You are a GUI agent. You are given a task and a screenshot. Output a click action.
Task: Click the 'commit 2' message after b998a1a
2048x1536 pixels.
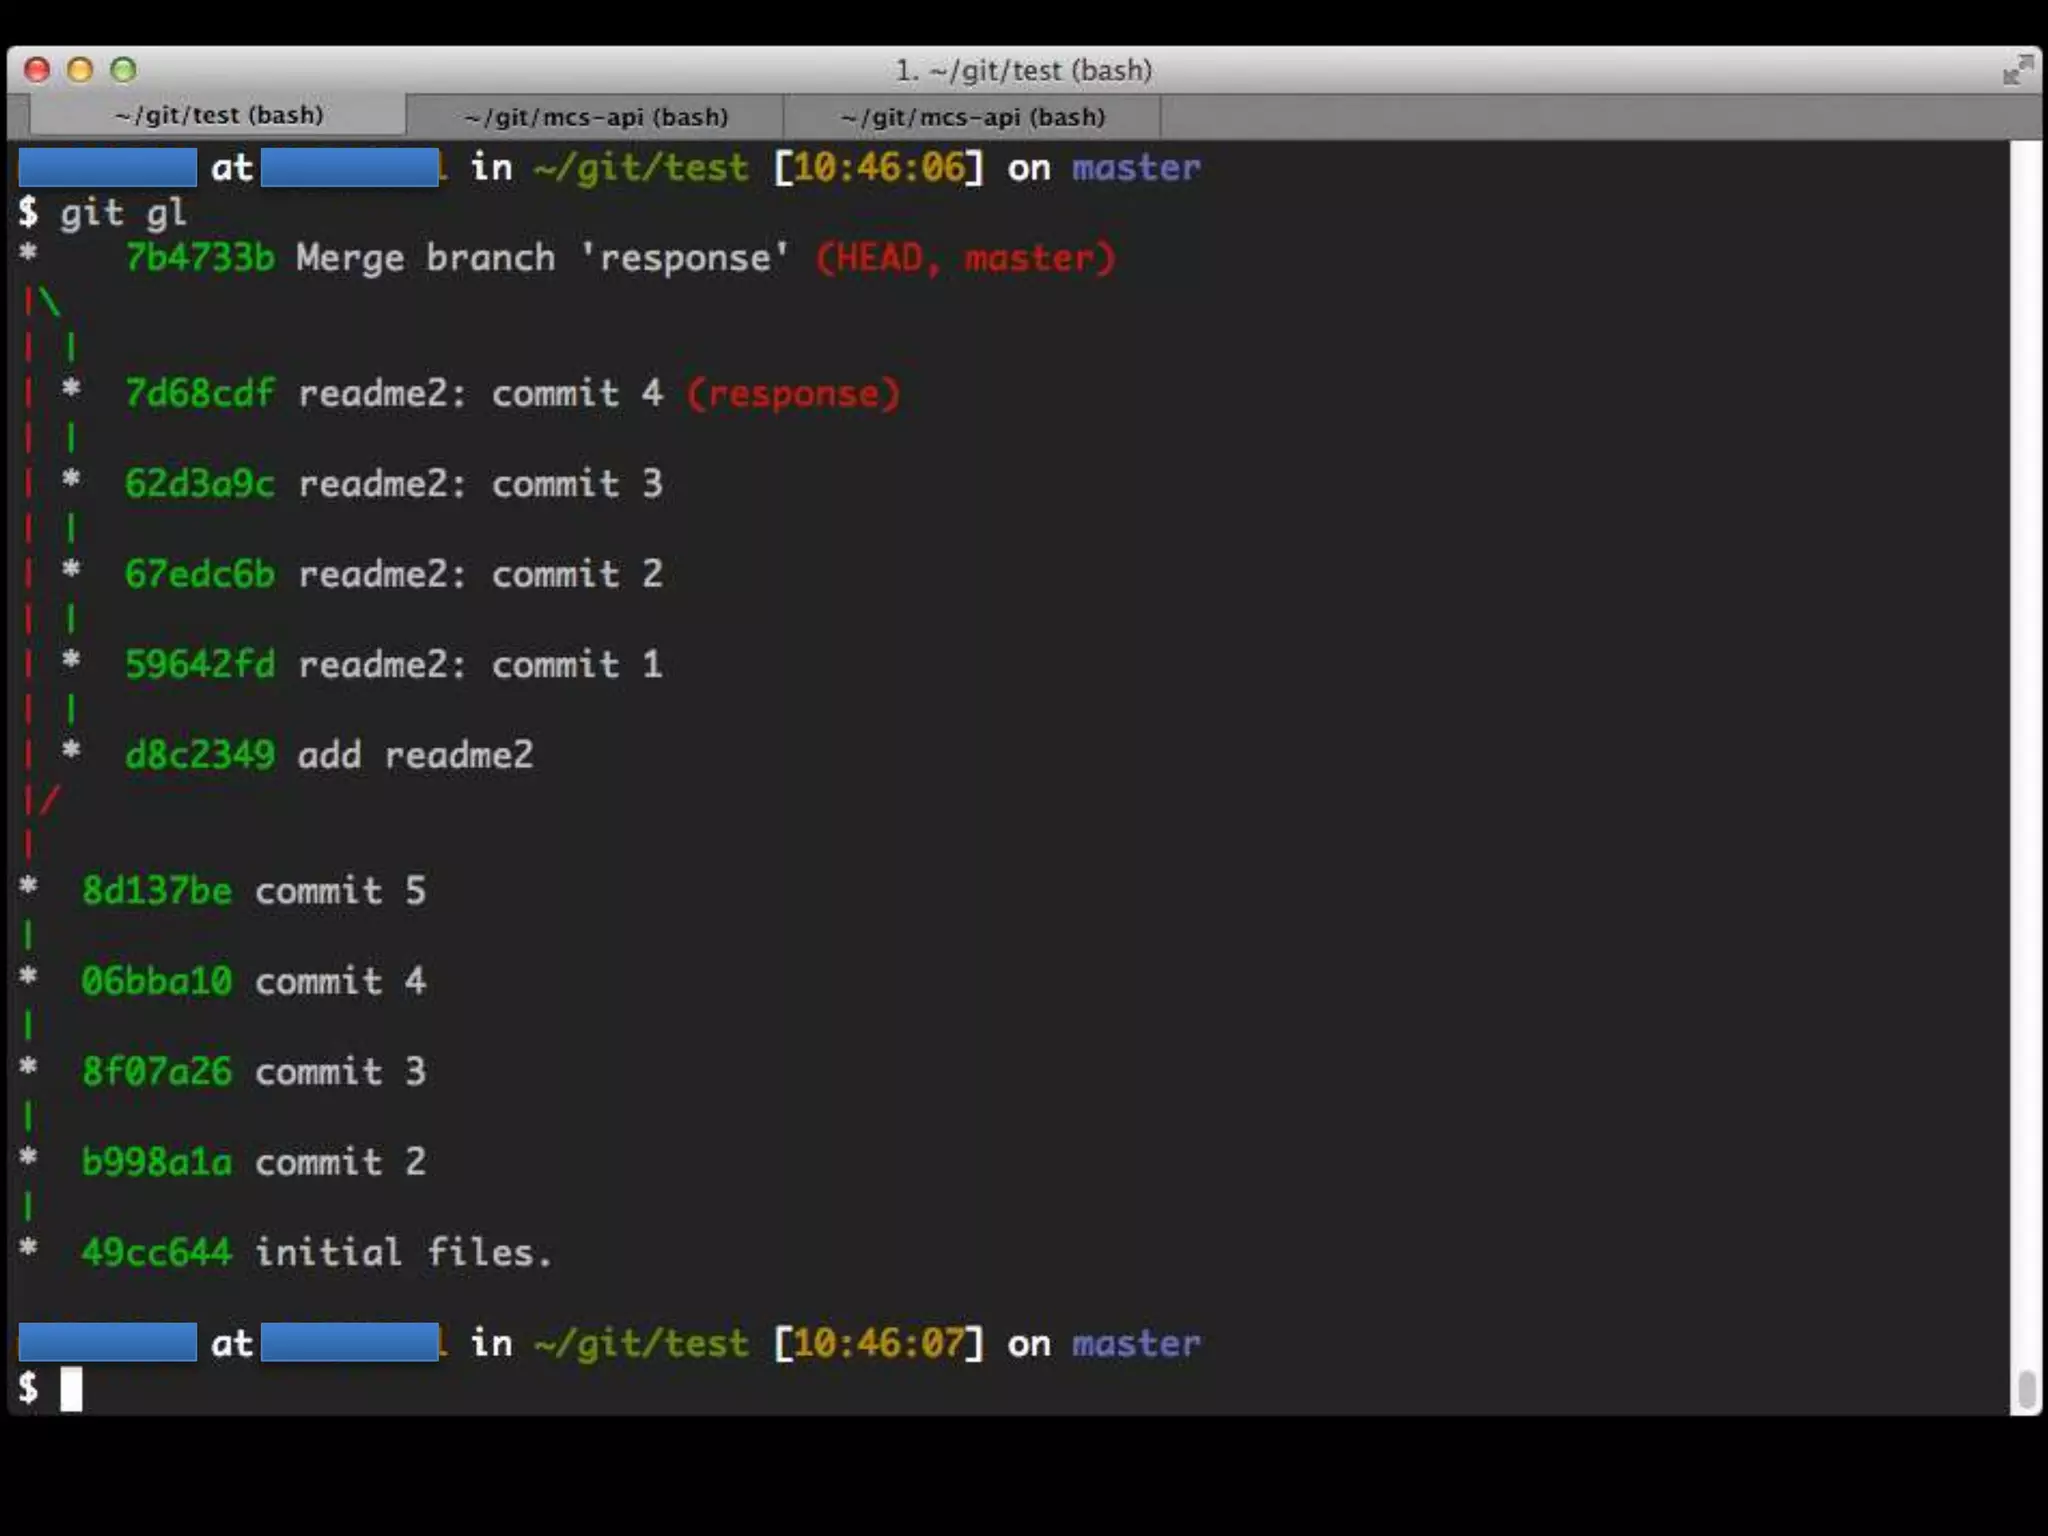341,1161
